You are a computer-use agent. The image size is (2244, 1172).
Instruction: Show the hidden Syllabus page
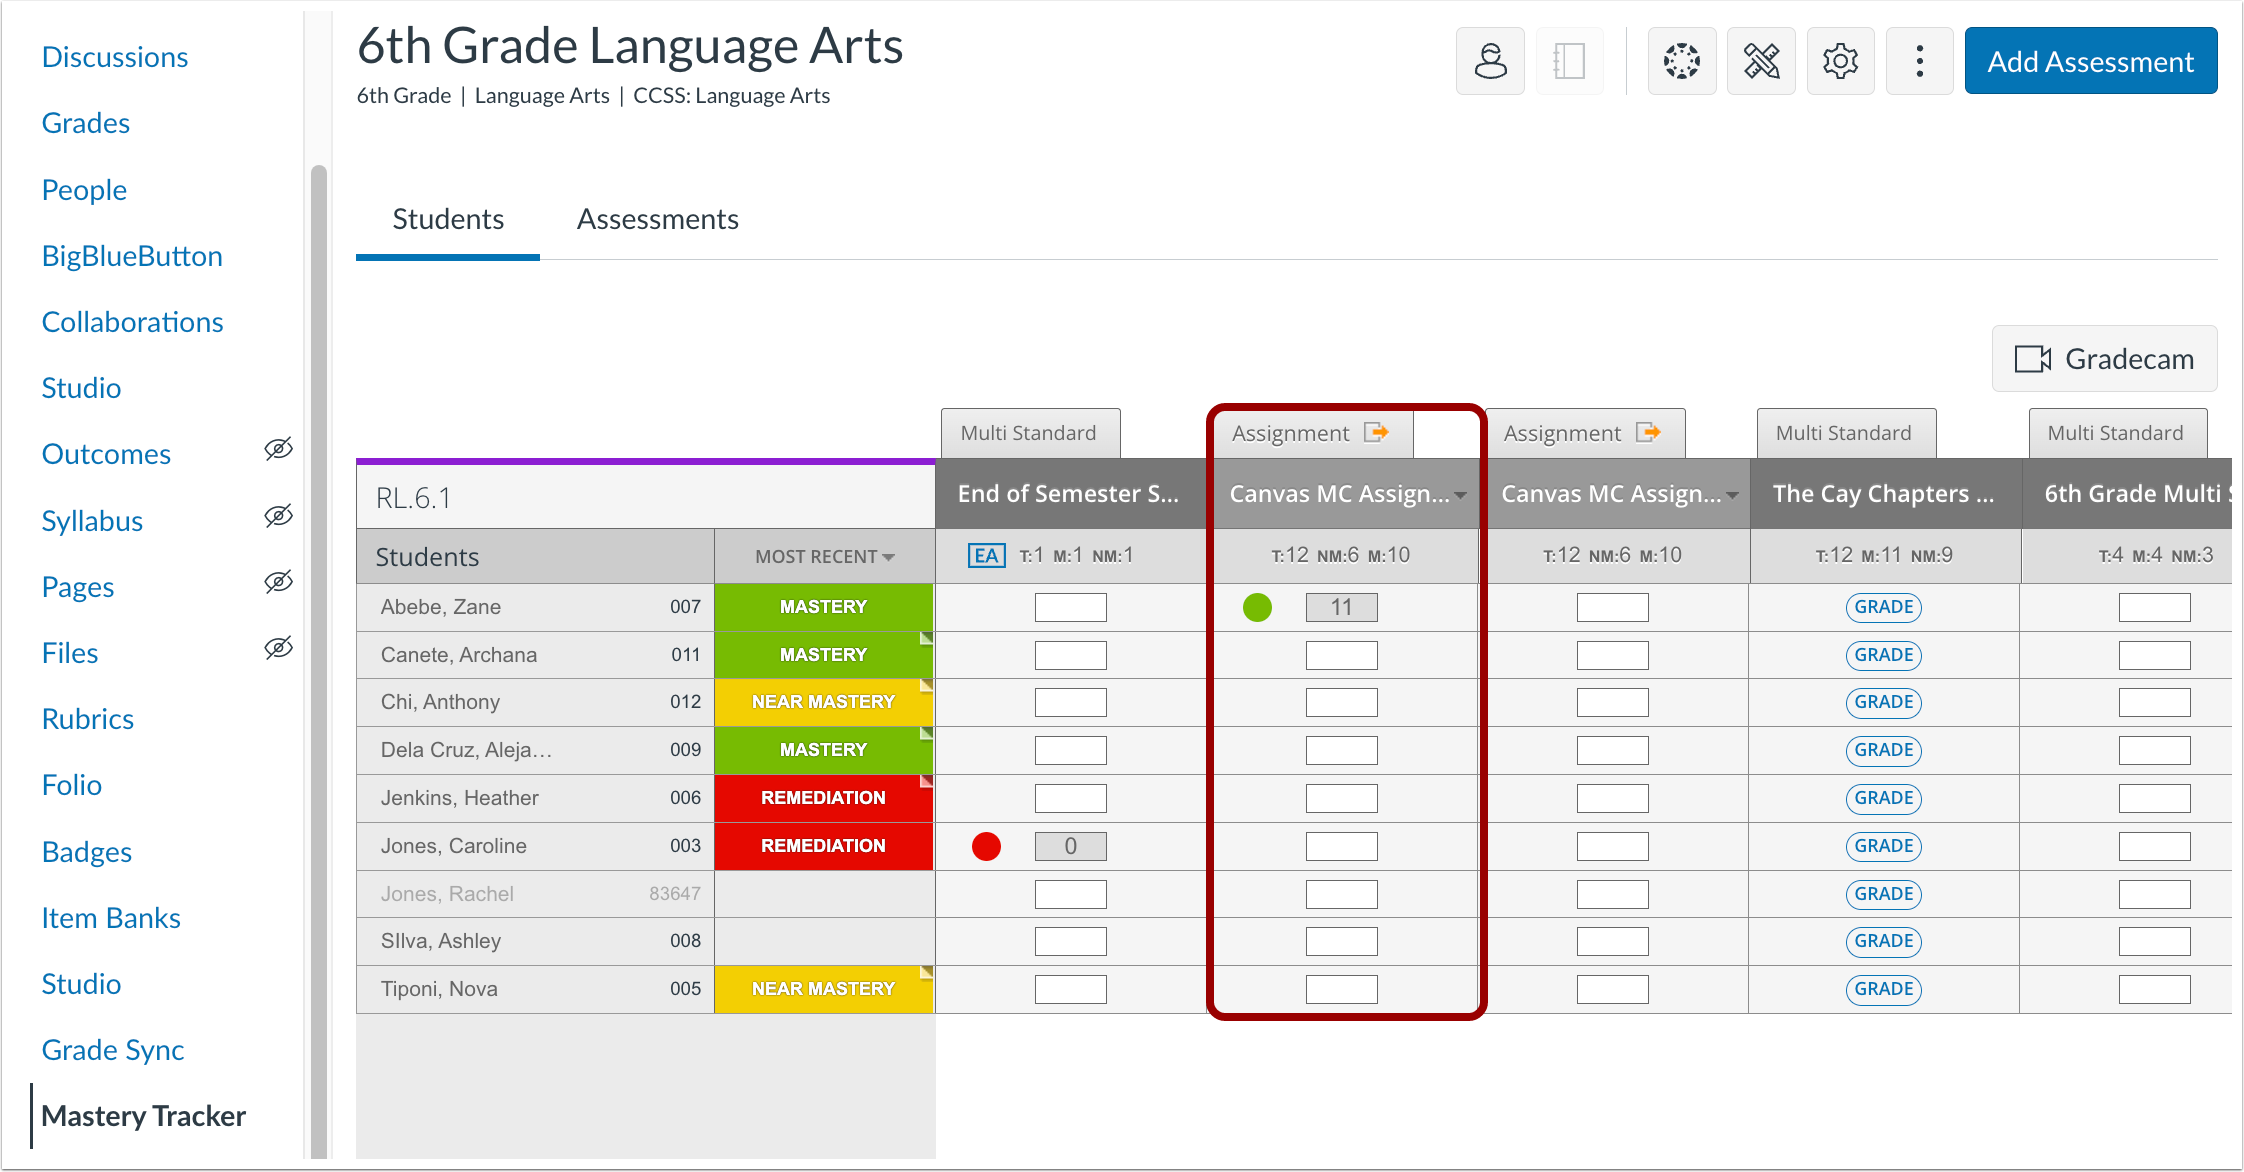click(278, 515)
